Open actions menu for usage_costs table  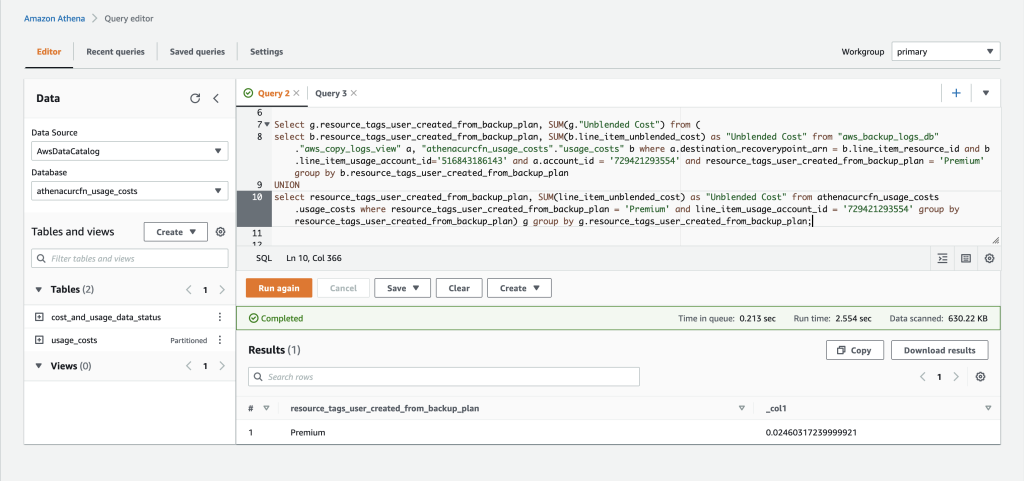tap(220, 340)
